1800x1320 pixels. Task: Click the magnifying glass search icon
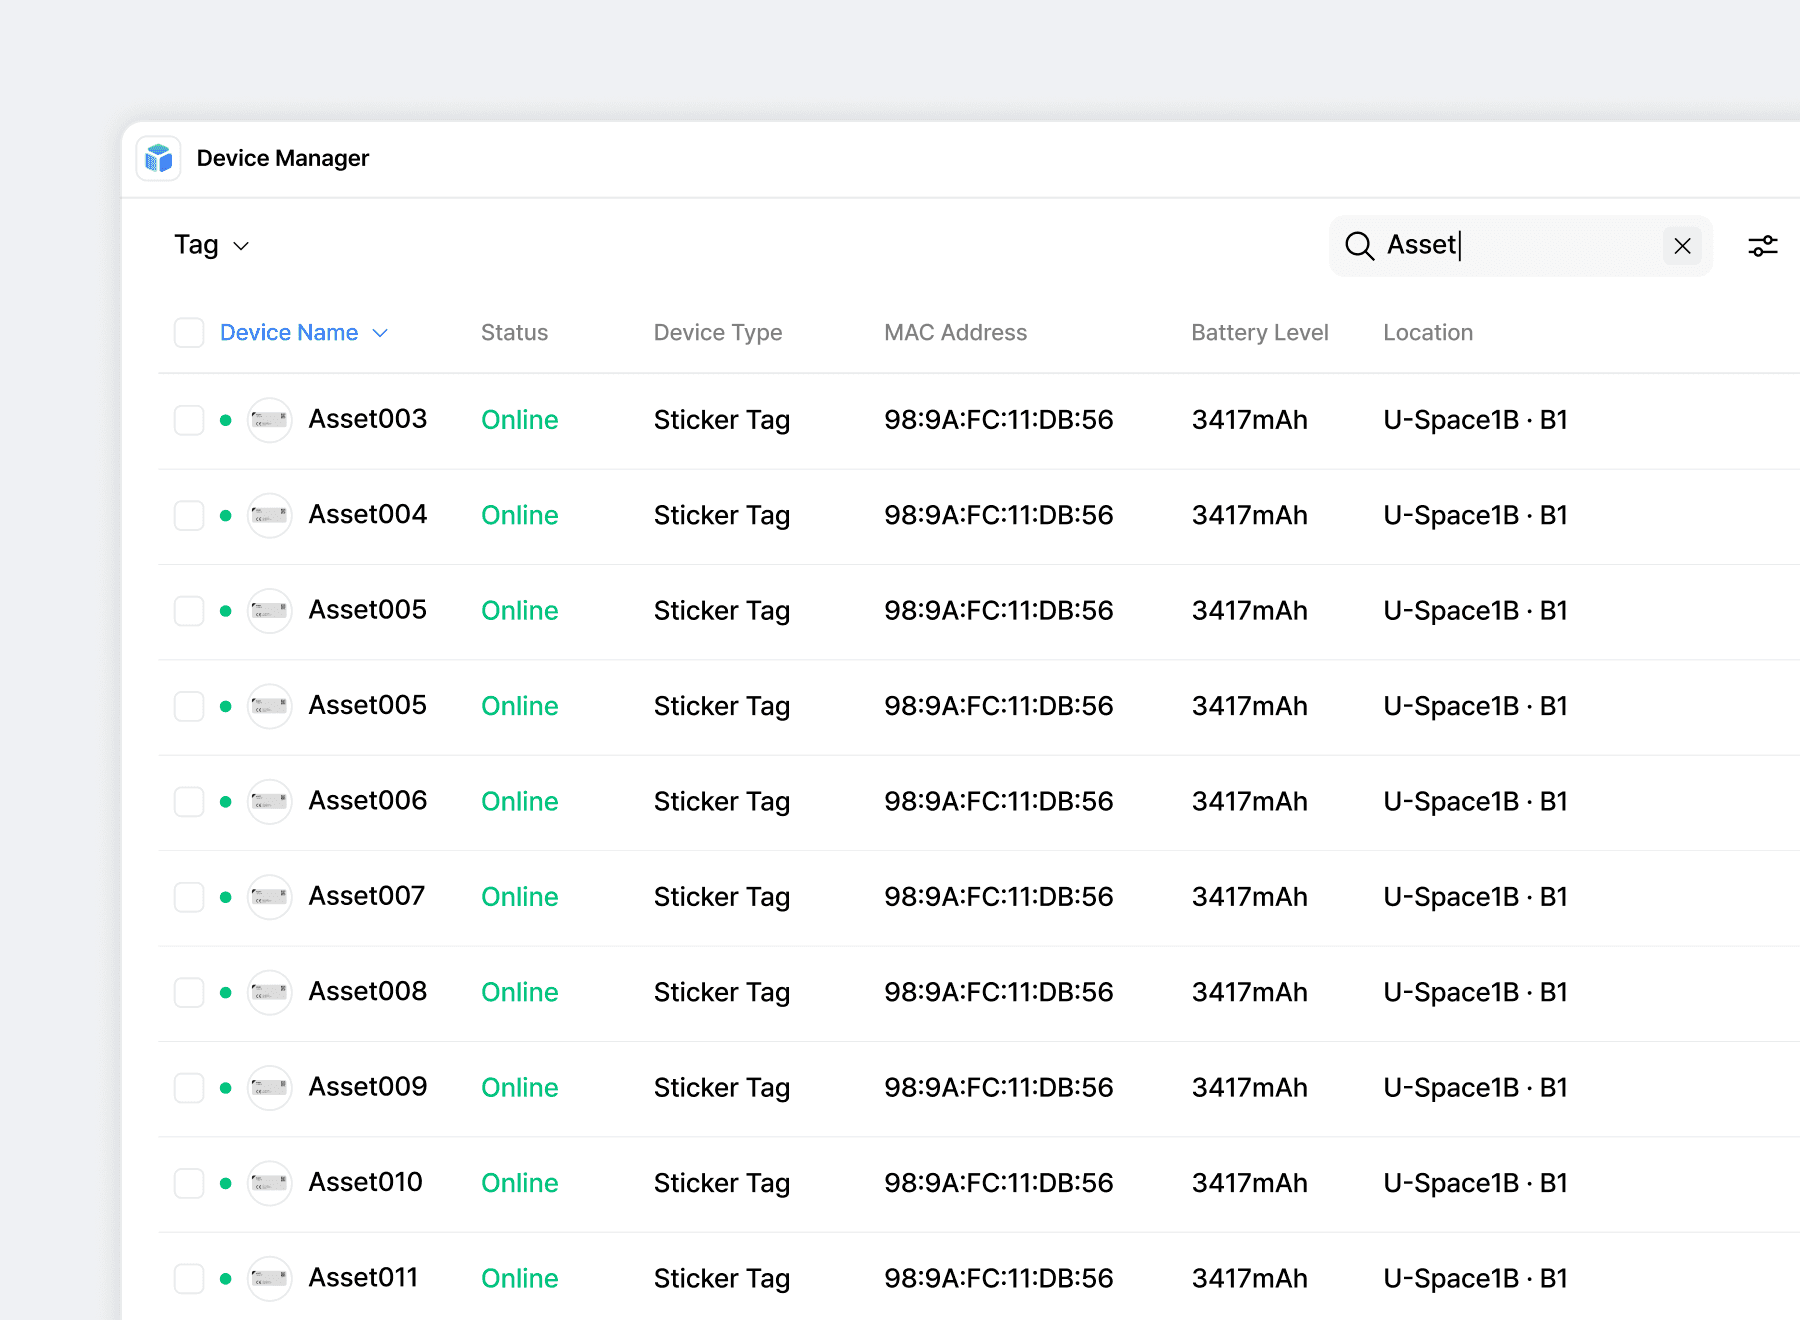1359,246
